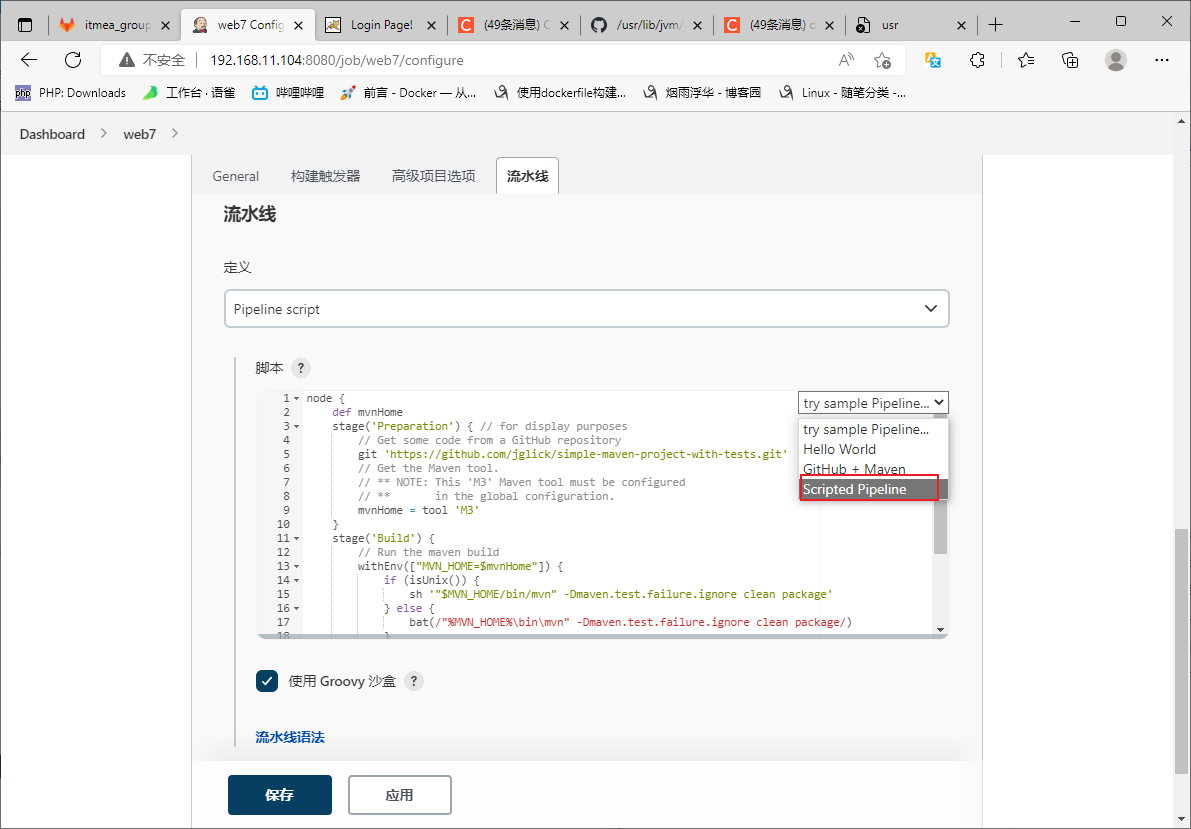Click the 'M3' tool string on line 9
The height and width of the screenshot is (829, 1191).
coord(466,510)
